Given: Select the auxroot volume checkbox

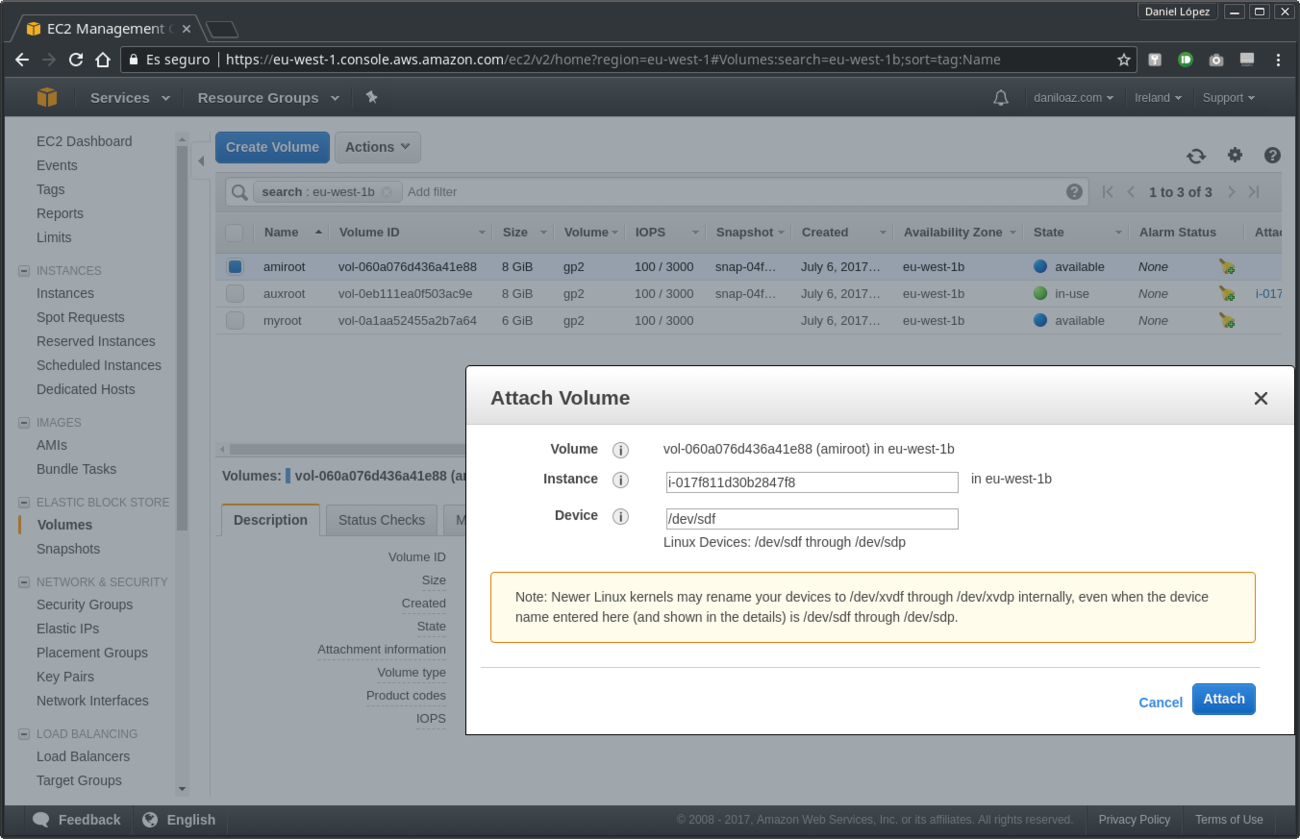Looking at the screenshot, I should tap(234, 293).
